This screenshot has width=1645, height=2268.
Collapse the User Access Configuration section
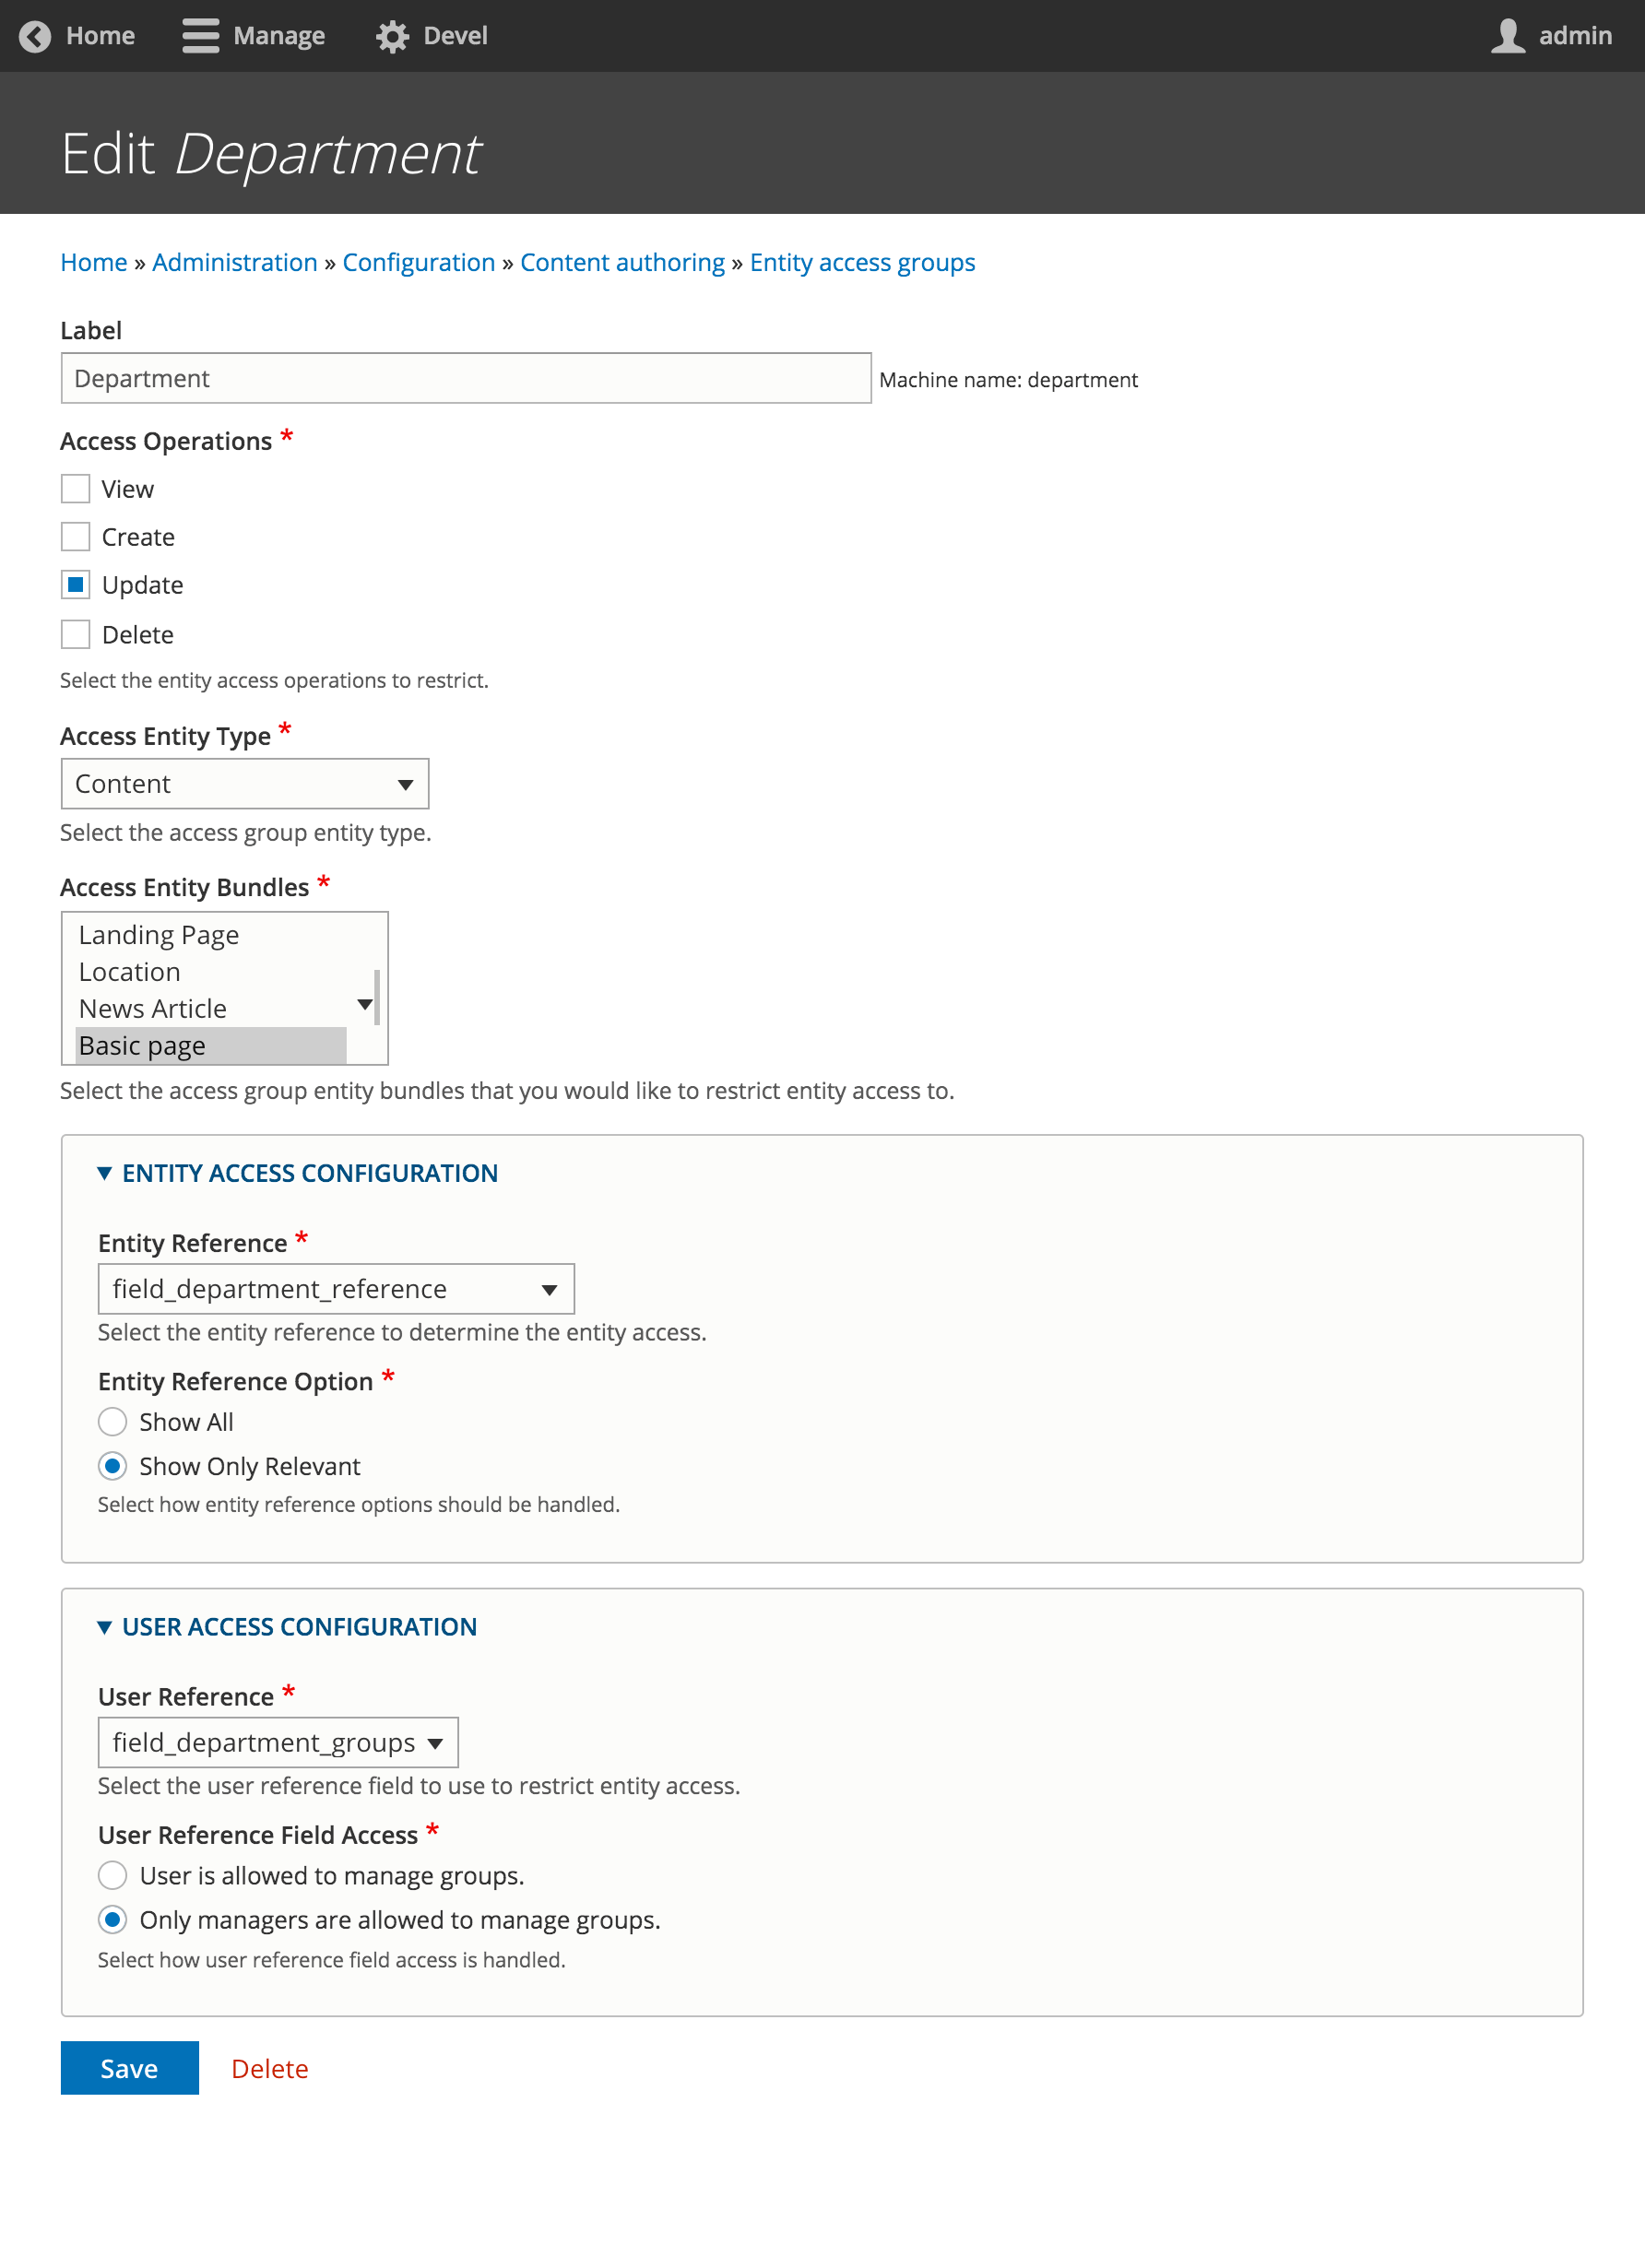click(x=104, y=1627)
